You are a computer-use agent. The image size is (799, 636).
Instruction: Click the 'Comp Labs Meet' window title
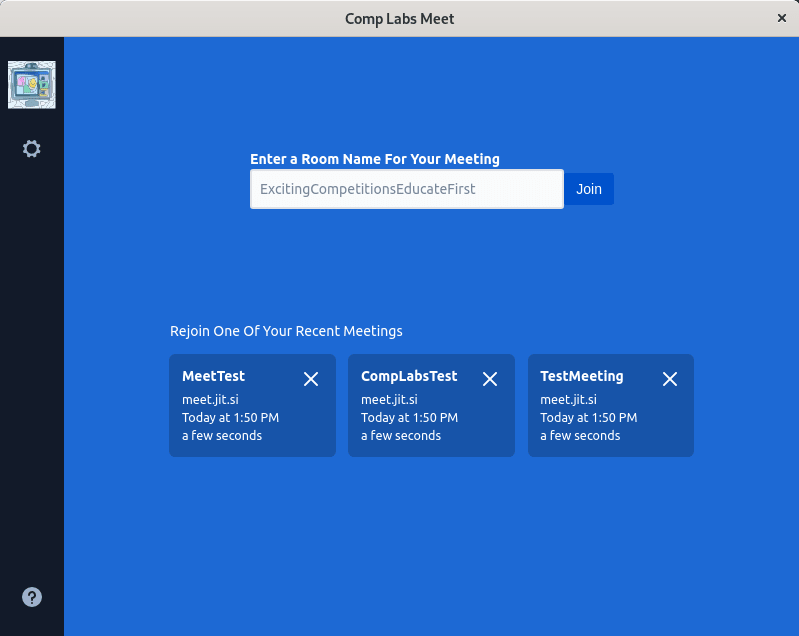tap(400, 19)
